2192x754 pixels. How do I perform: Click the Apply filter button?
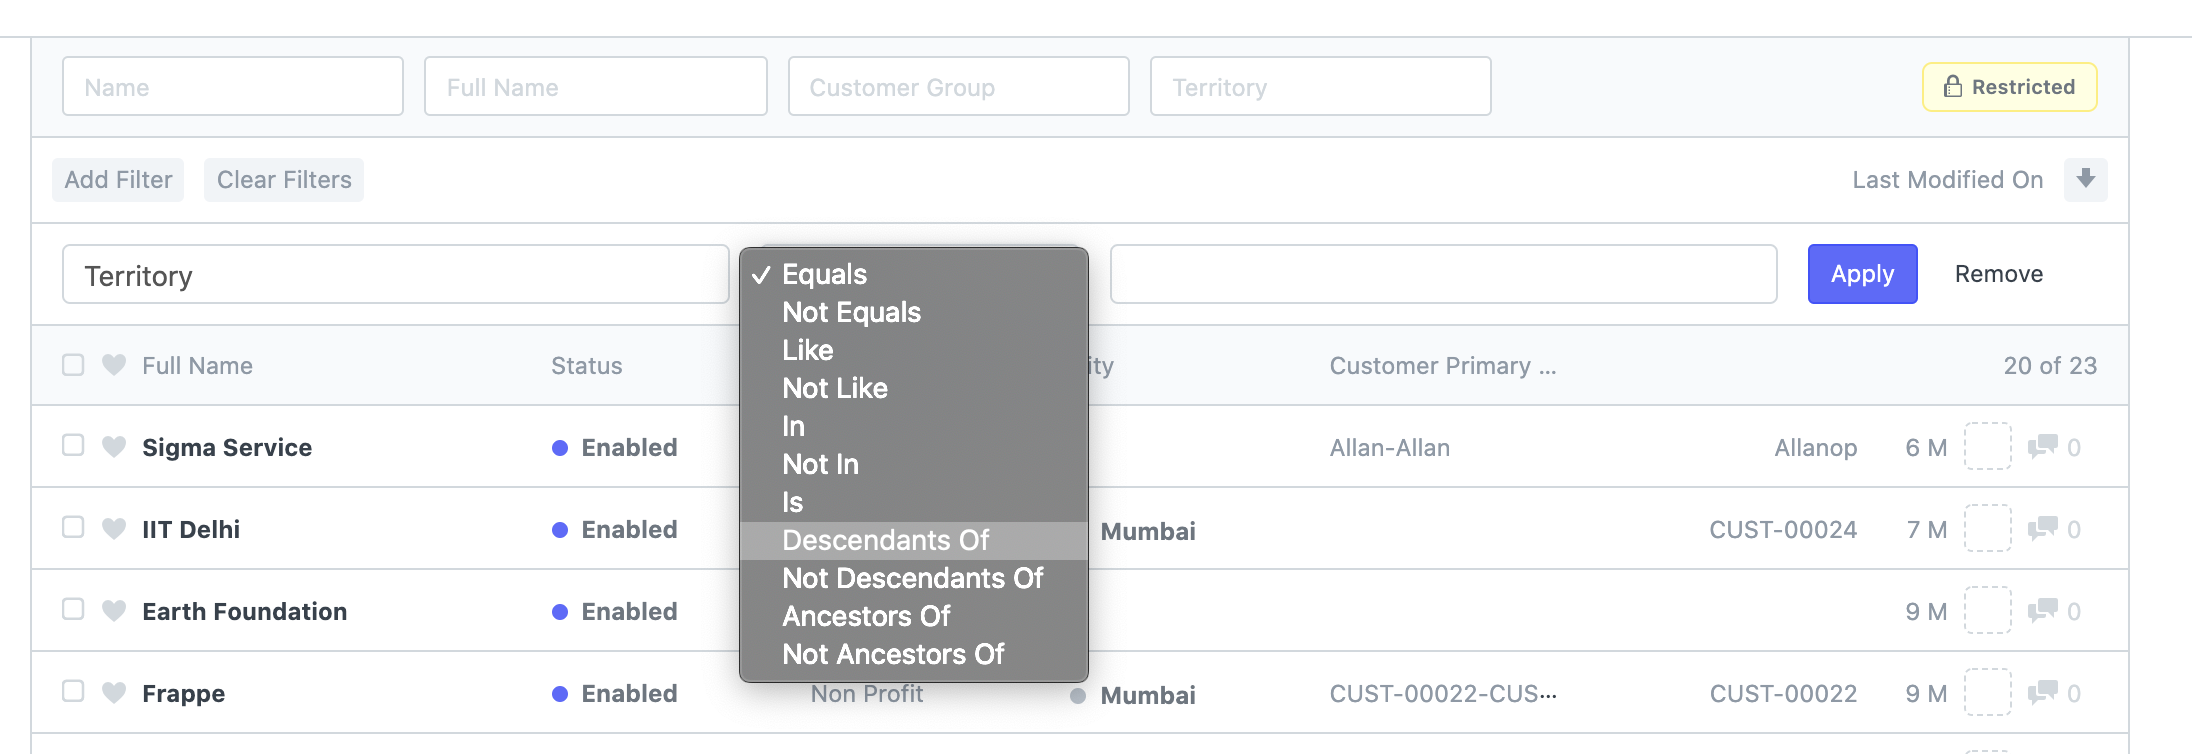pyautogui.click(x=1862, y=274)
